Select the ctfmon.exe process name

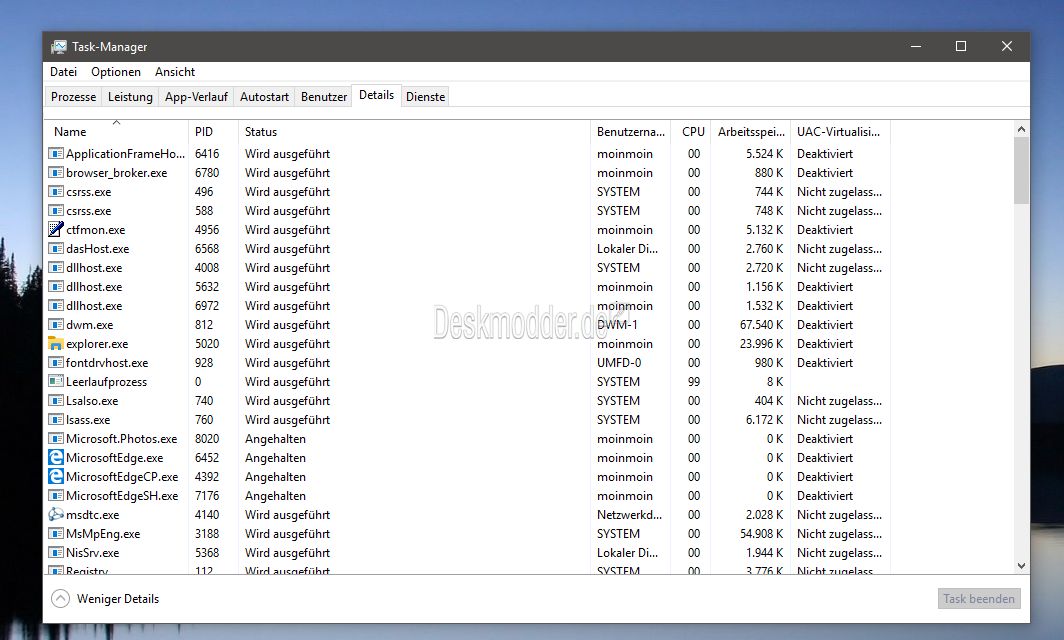tap(96, 229)
